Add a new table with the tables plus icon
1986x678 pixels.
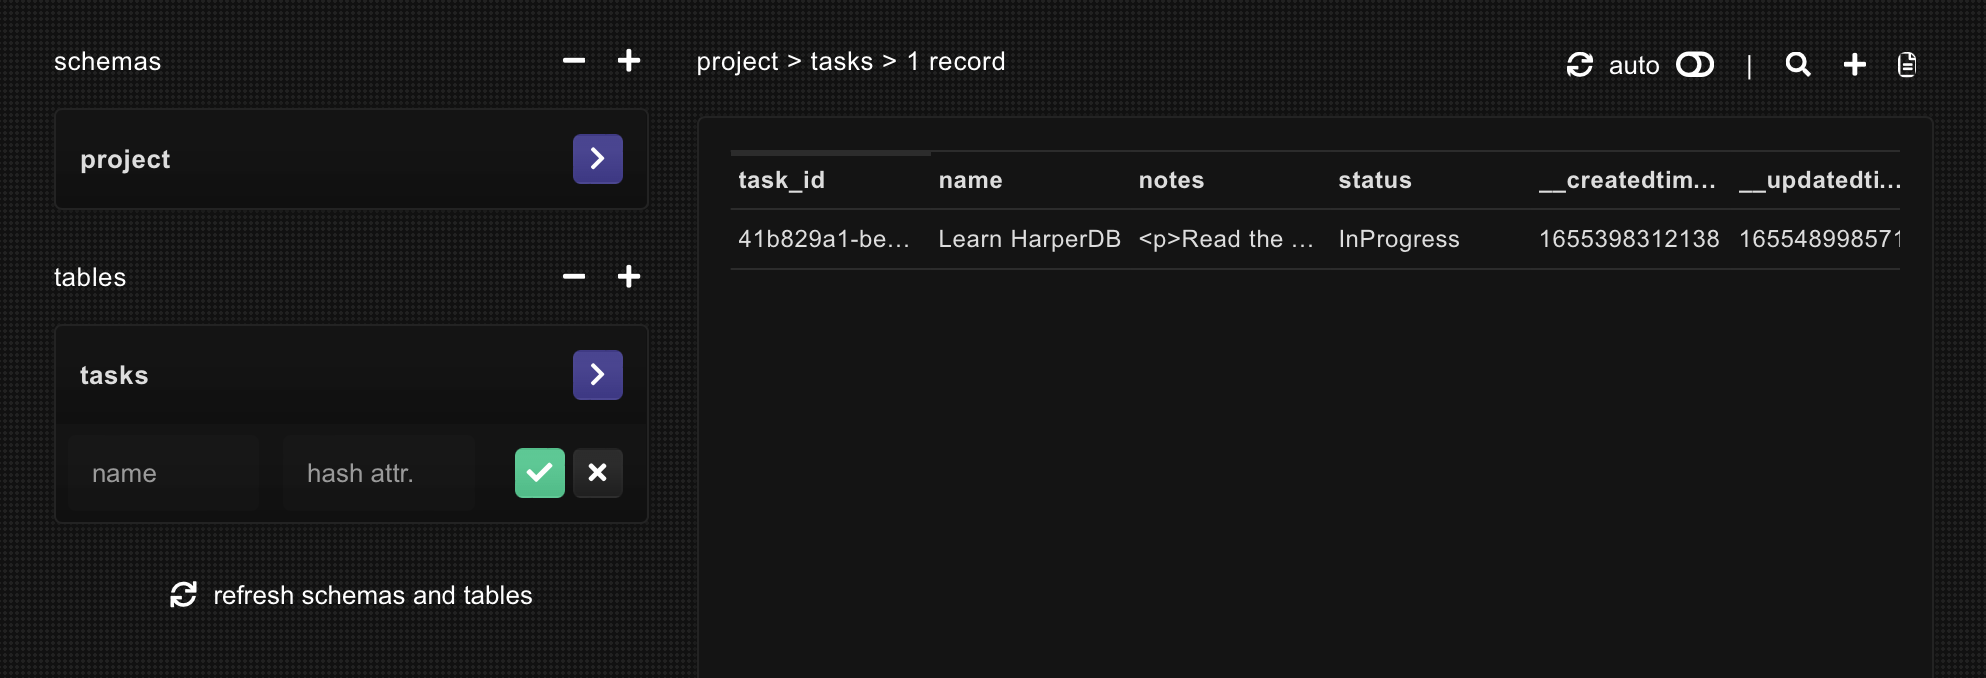pyautogui.click(x=629, y=277)
